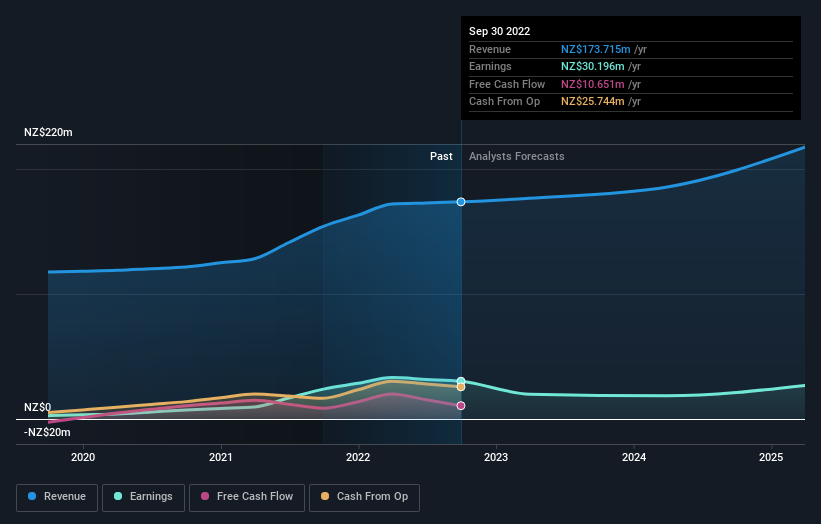Select the 2021 x-axis label
The height and width of the screenshot is (524, 821).
(220, 457)
